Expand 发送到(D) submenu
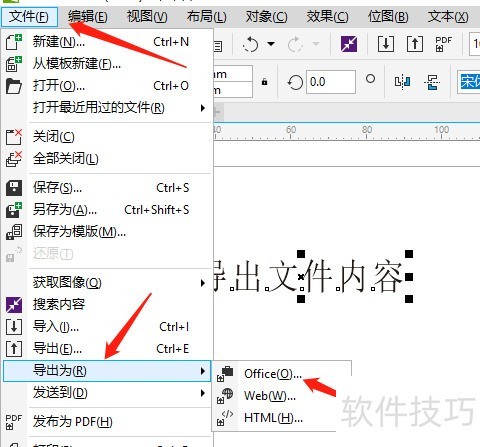This screenshot has height=447, width=480. (x=107, y=393)
